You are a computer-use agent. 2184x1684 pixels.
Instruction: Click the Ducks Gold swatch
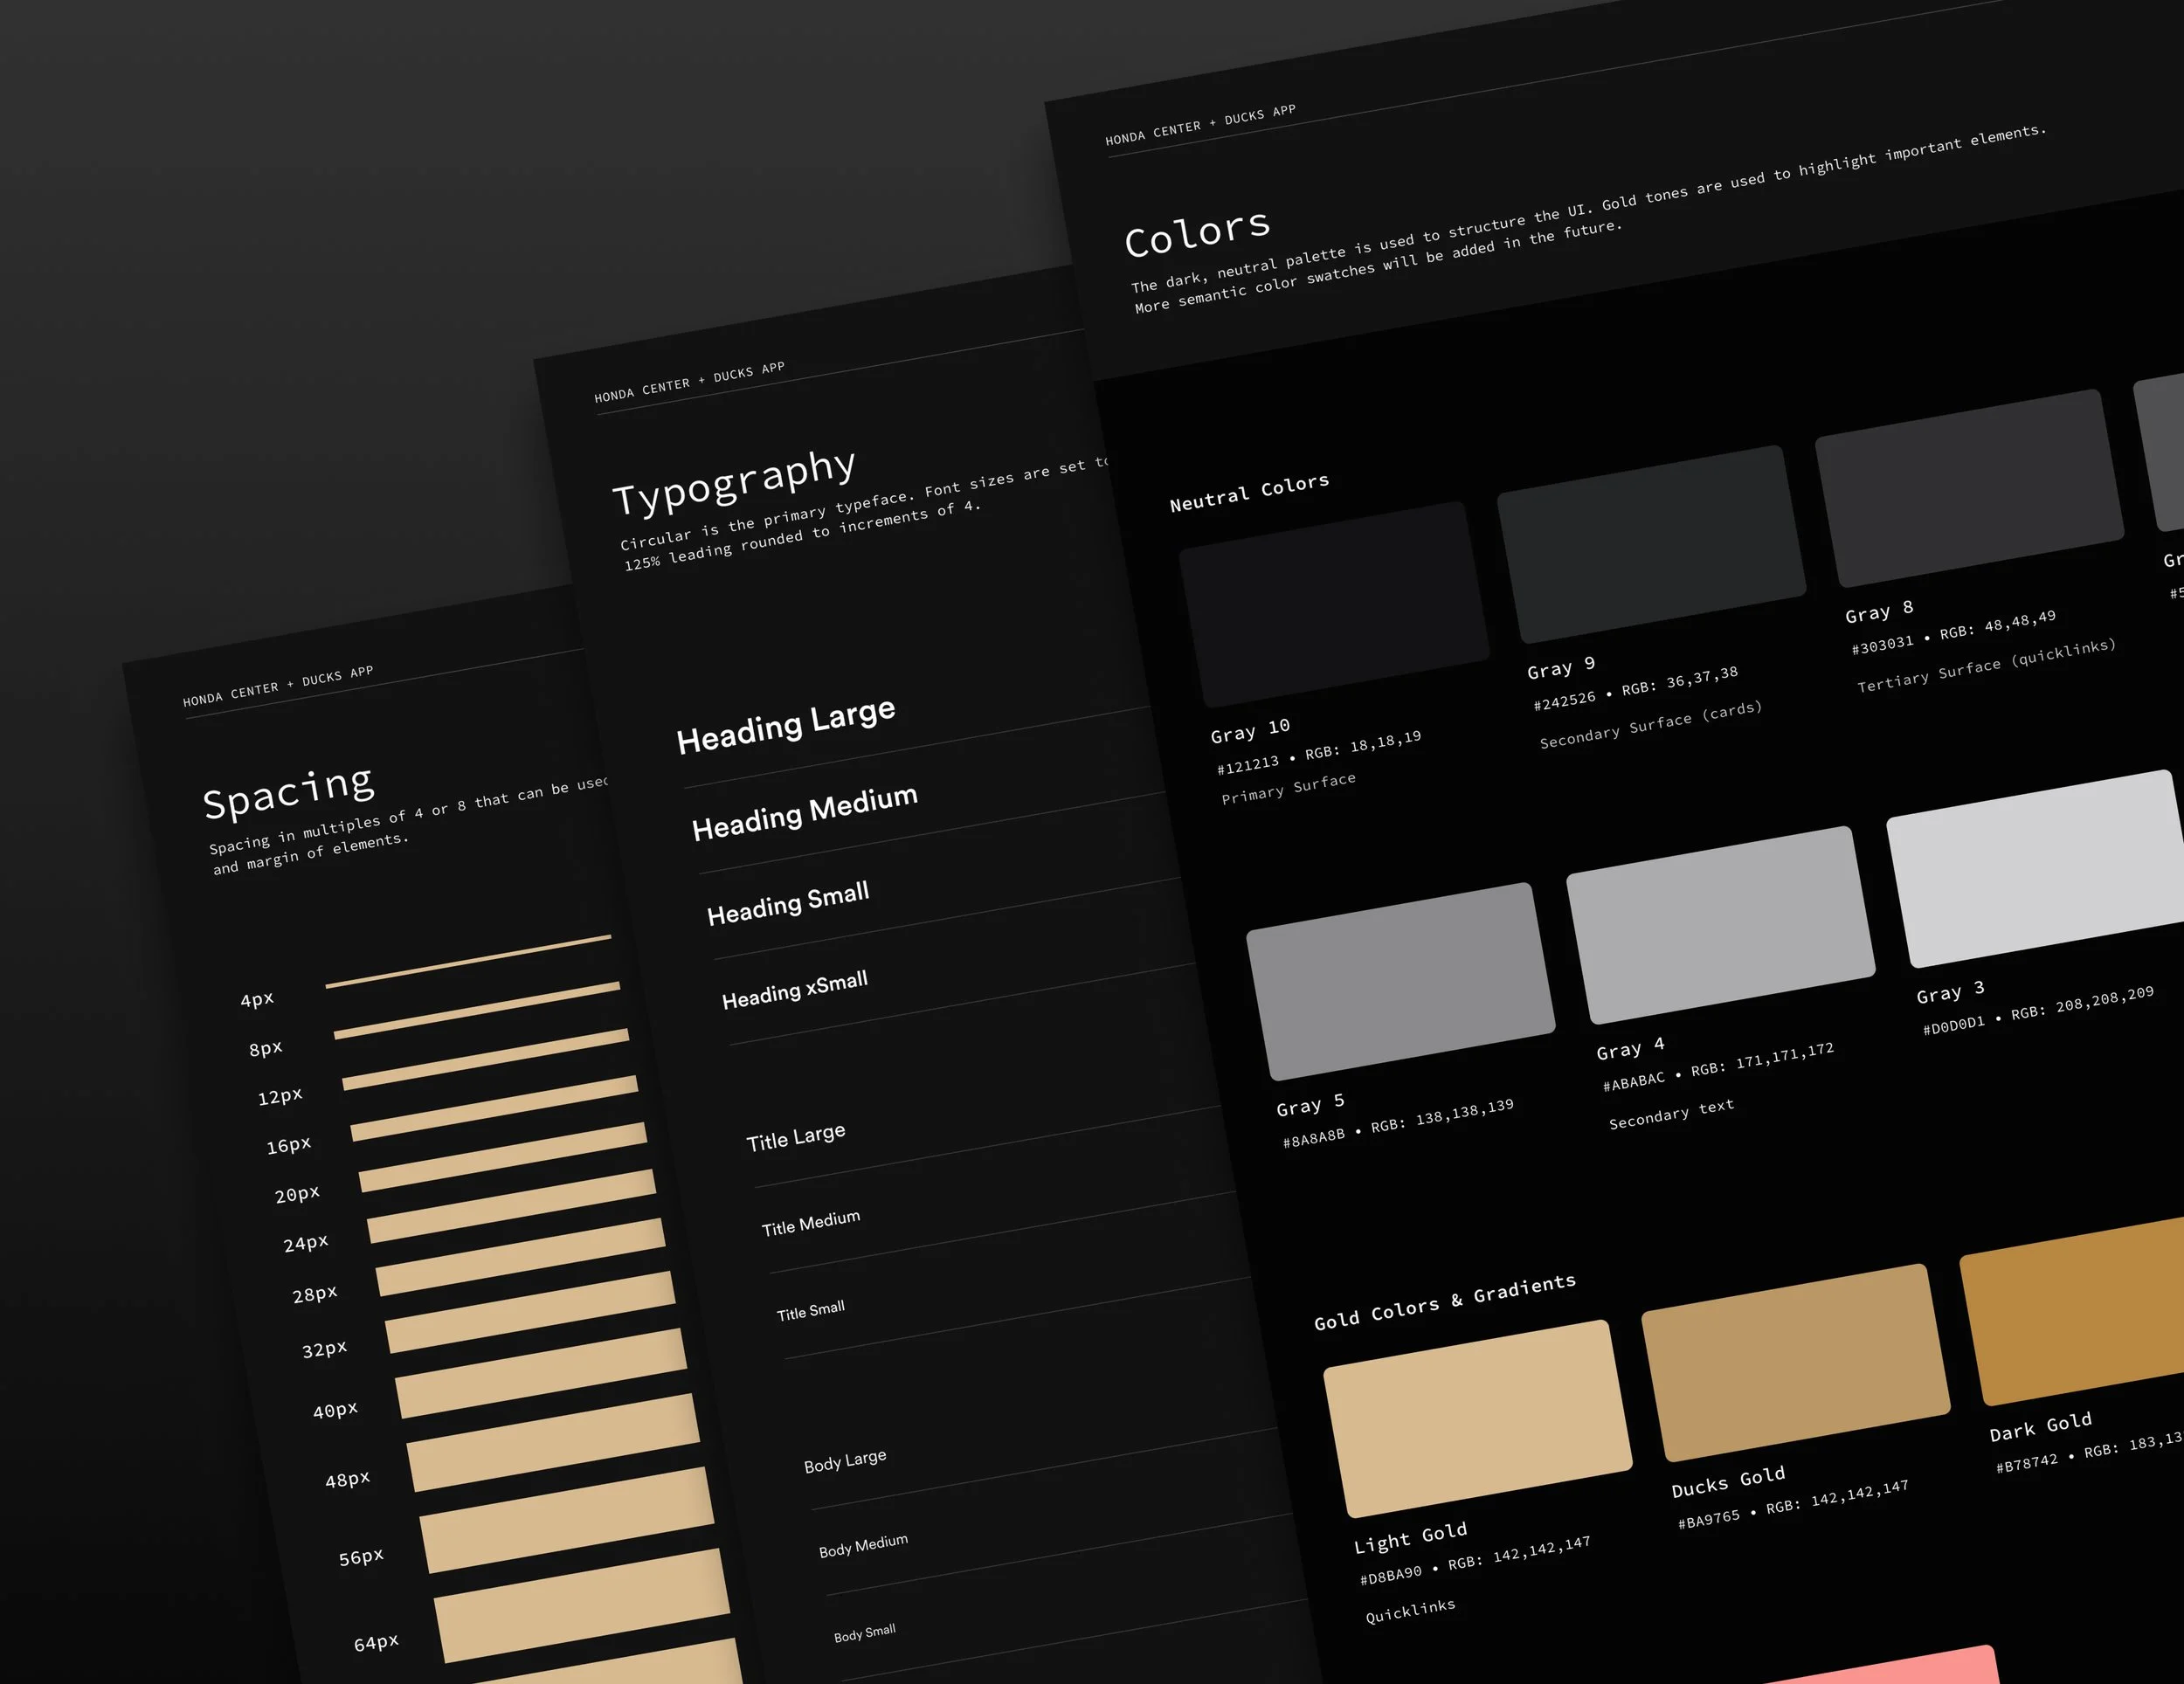(1795, 1362)
